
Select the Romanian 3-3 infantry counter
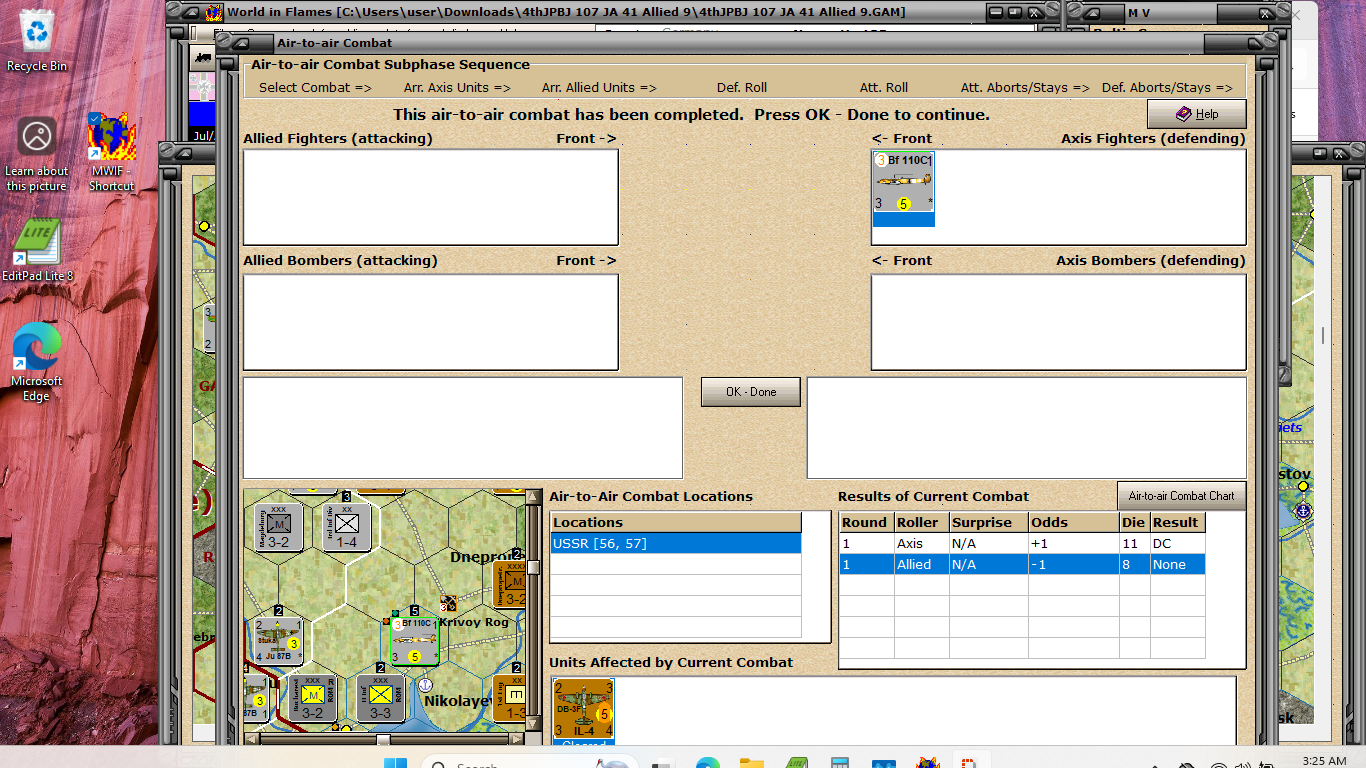[x=380, y=697]
